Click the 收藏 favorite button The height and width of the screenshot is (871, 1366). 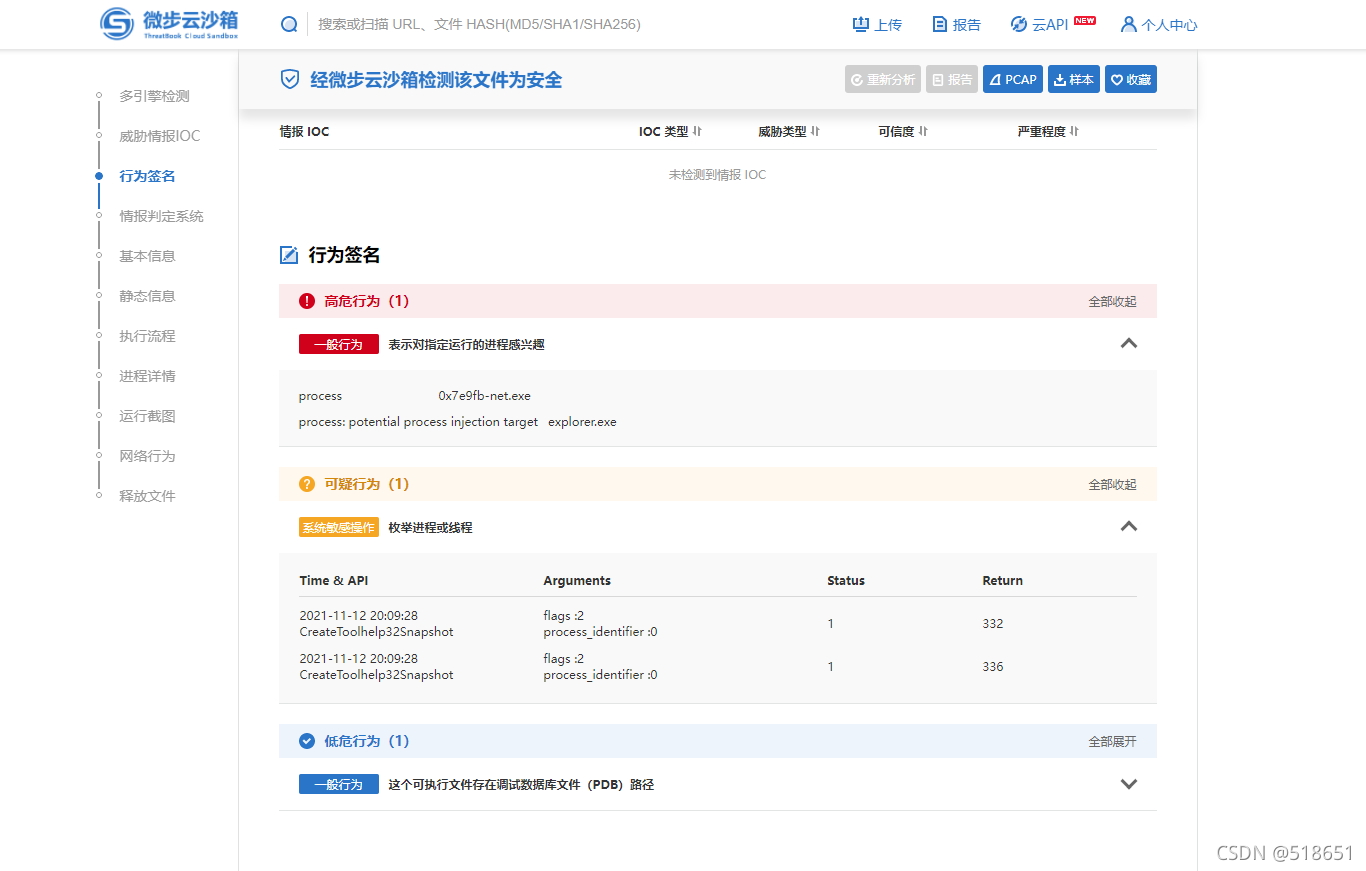coord(1131,80)
